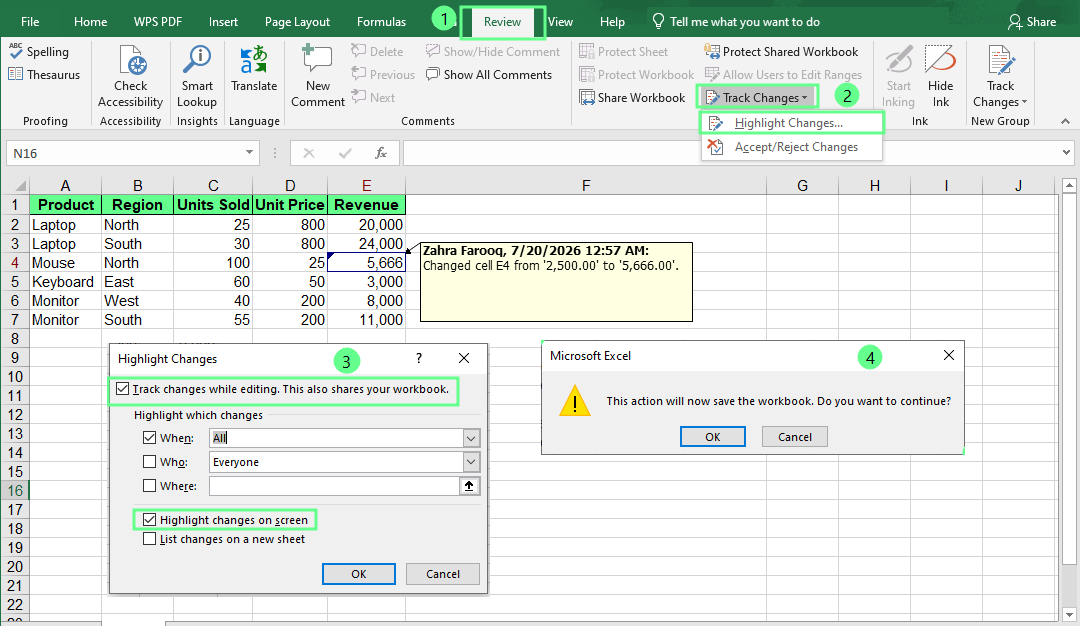This screenshot has height=626, width=1080.
Task: Enable List changes on a new sheet
Action: 149,539
